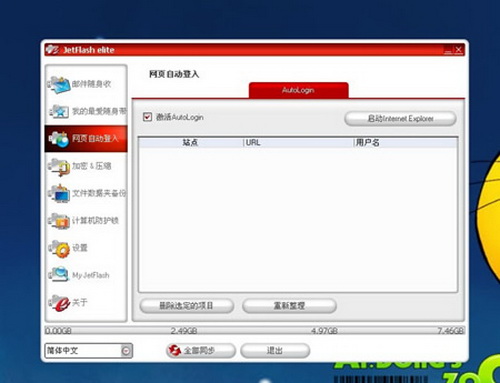Click 启动Internet Explorer button

point(400,119)
